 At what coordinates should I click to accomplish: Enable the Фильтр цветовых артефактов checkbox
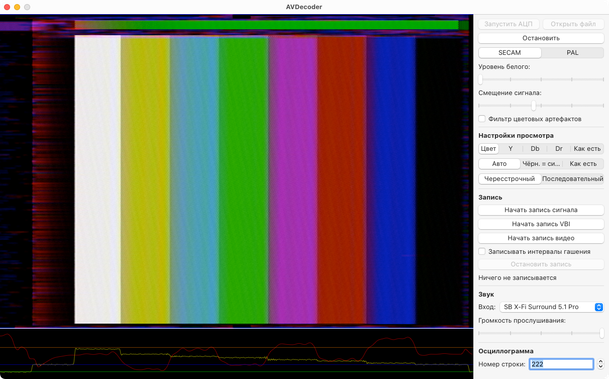tap(482, 119)
